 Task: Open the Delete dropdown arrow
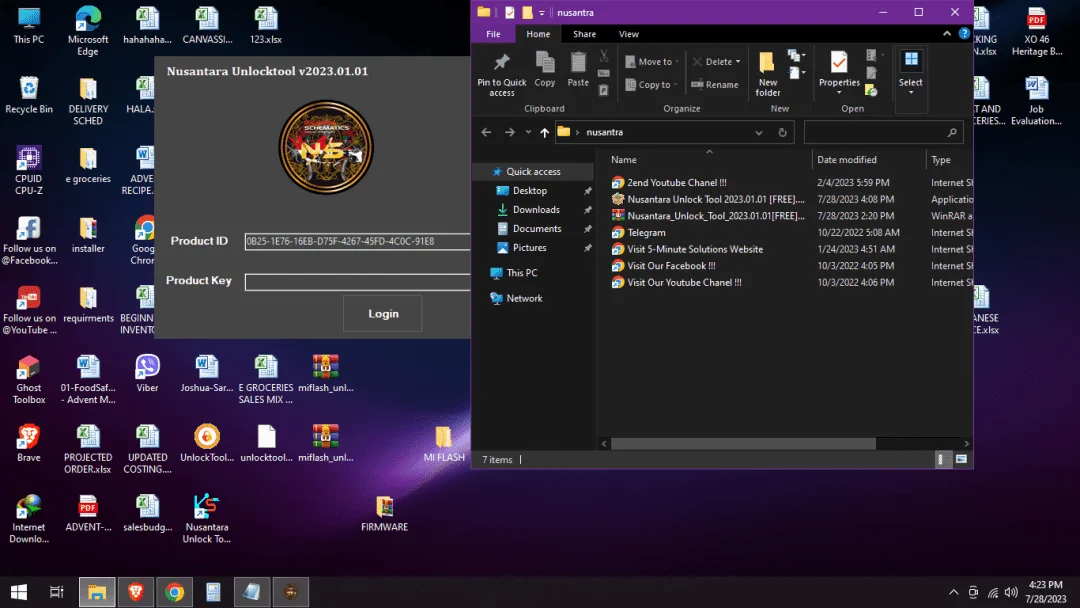738,62
